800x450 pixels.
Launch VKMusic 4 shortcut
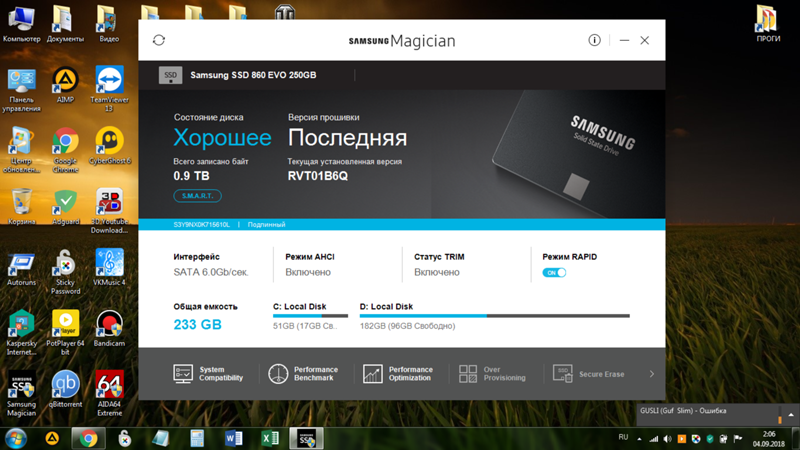click(109, 267)
